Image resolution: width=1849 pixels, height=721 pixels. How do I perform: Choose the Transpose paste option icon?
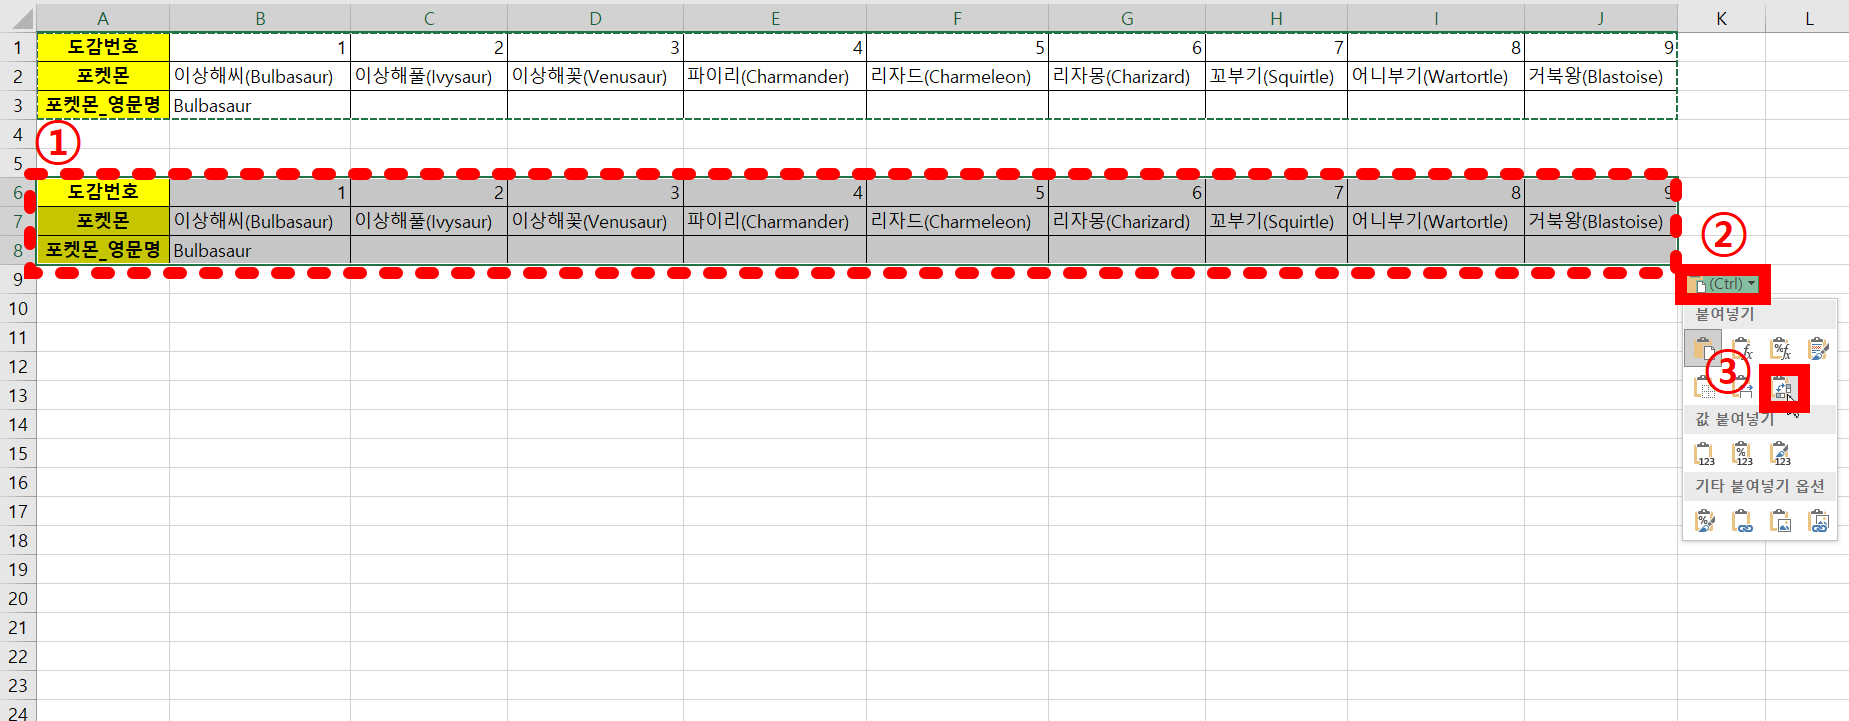pos(1783,389)
